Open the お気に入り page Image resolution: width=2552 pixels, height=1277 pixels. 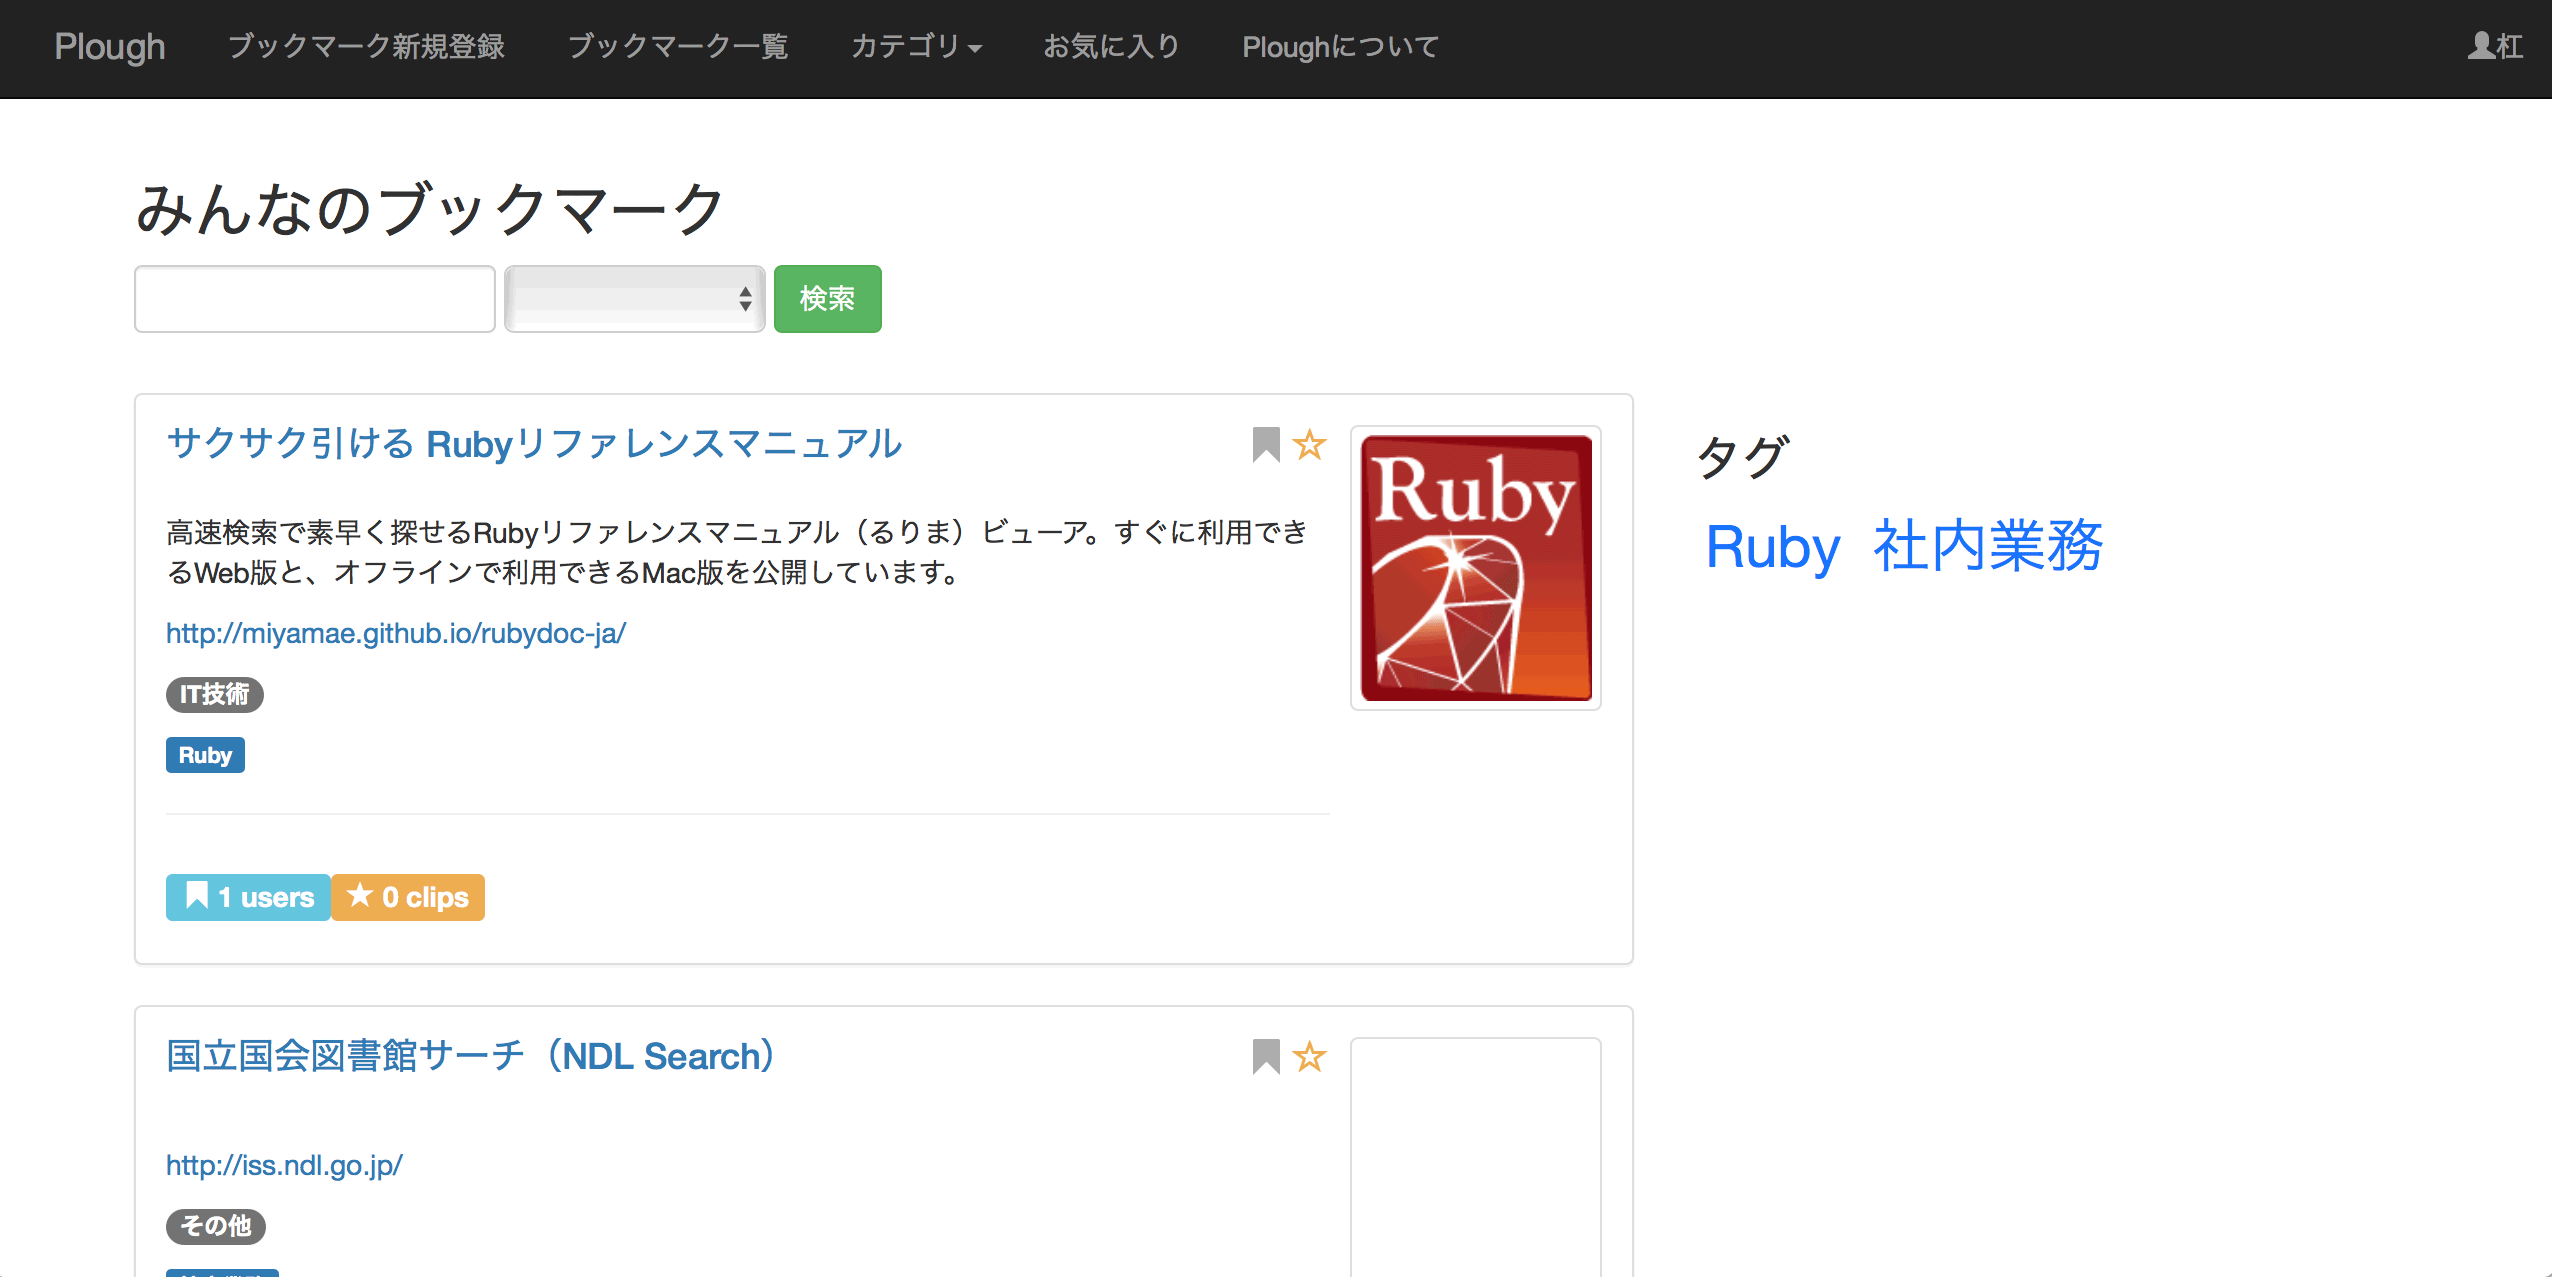pos(1111,47)
